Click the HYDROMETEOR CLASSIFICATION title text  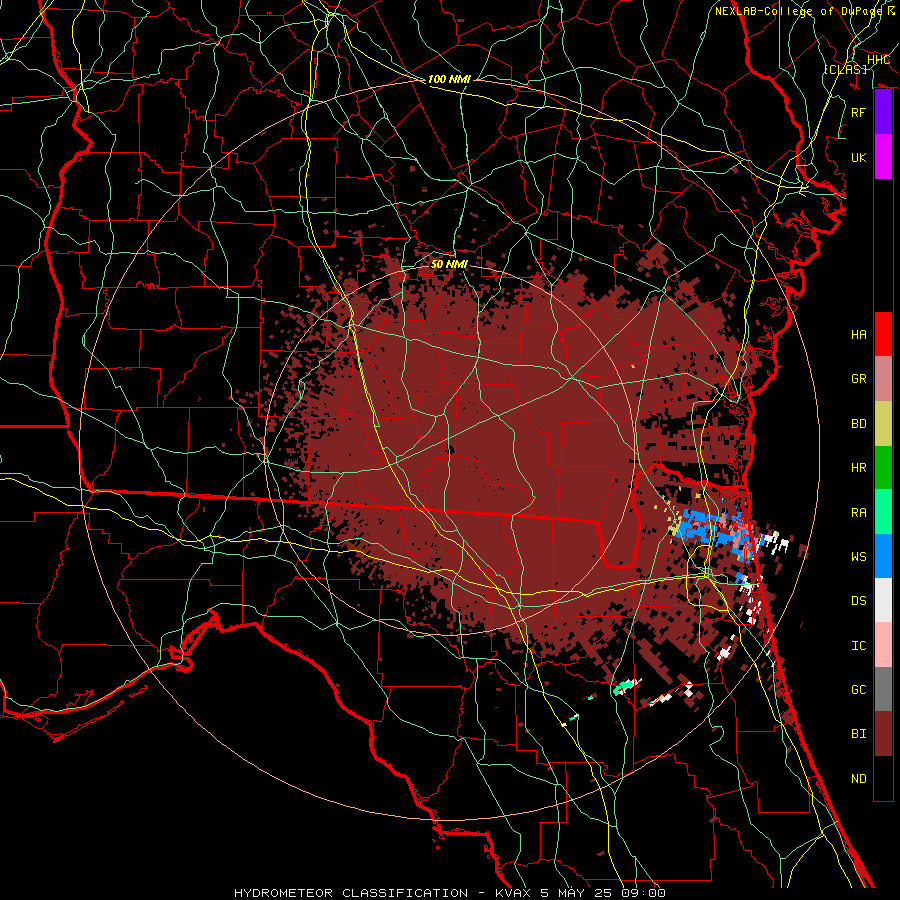[x=351, y=893]
